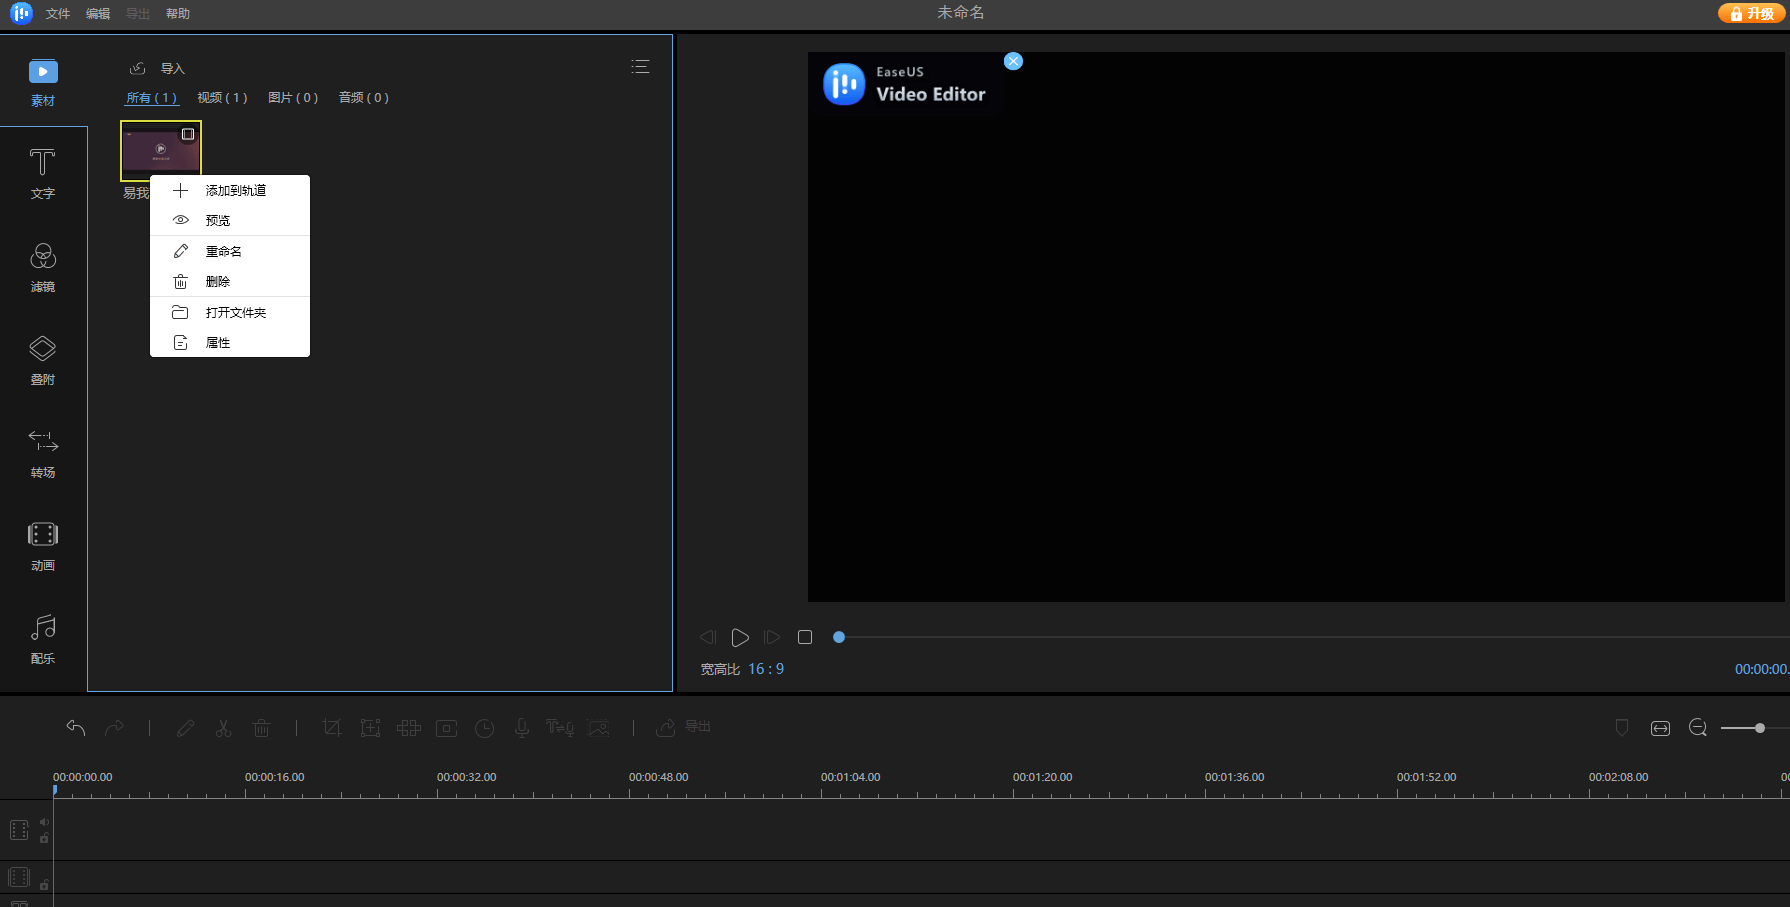Click the orange 升级 upgrade button
This screenshot has width=1790, height=907.
tap(1752, 13)
